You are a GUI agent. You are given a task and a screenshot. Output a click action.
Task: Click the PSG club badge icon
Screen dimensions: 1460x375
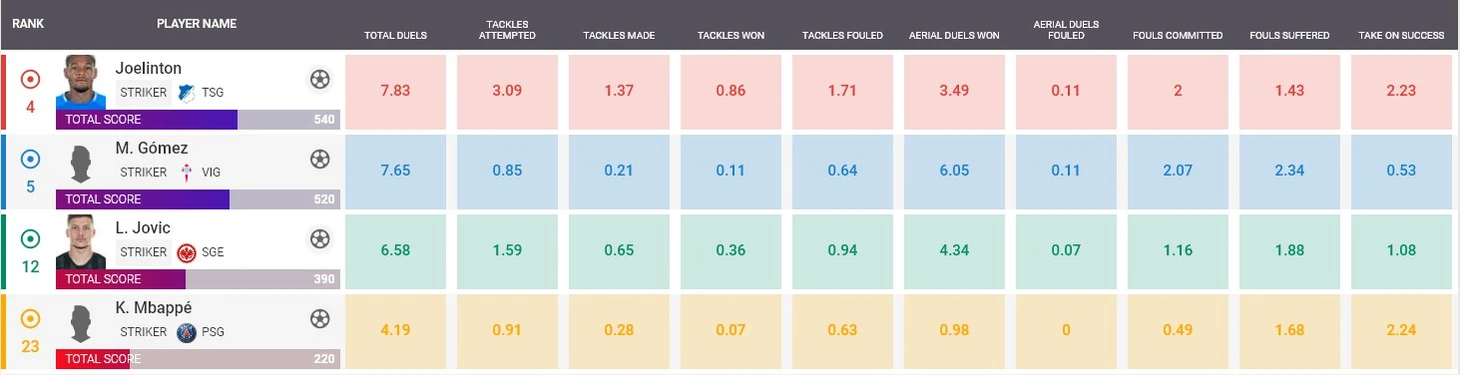pyautogui.click(x=186, y=332)
